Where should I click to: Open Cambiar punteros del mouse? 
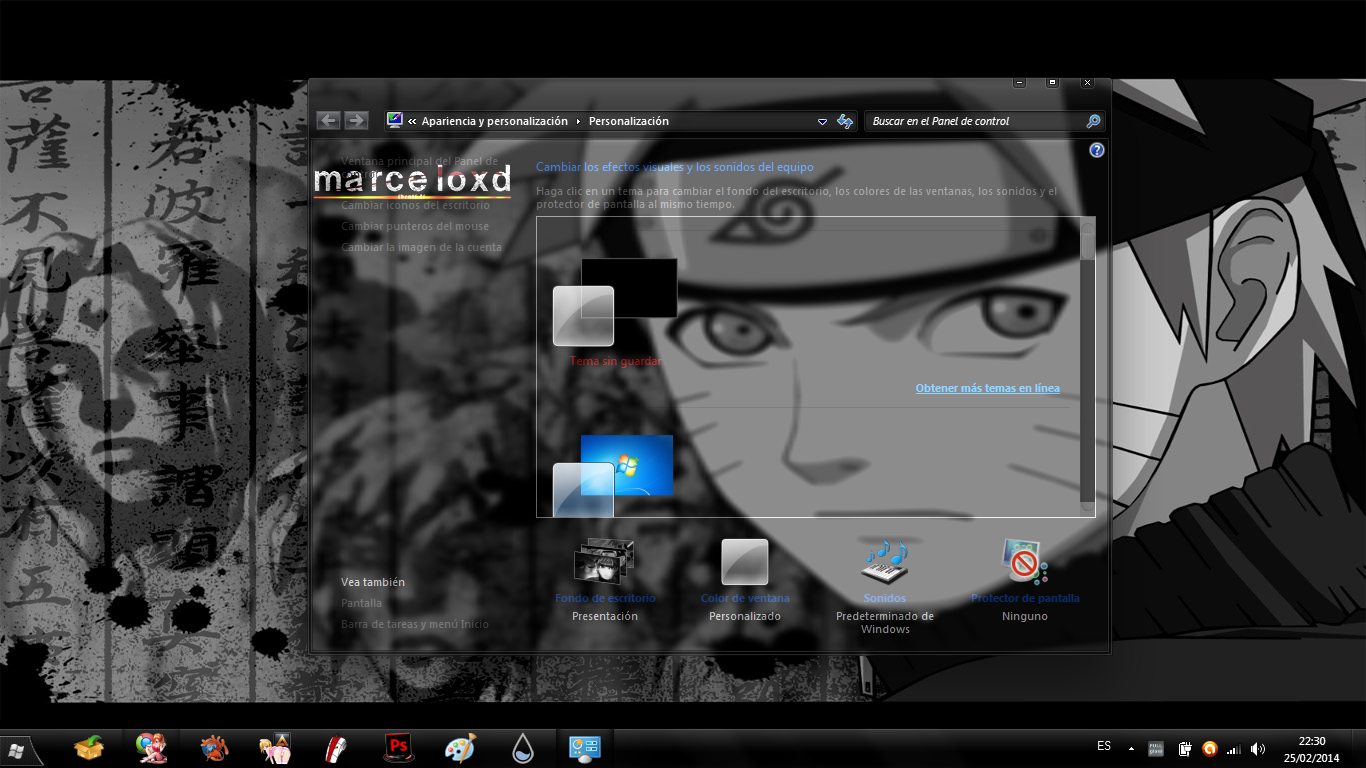point(415,226)
